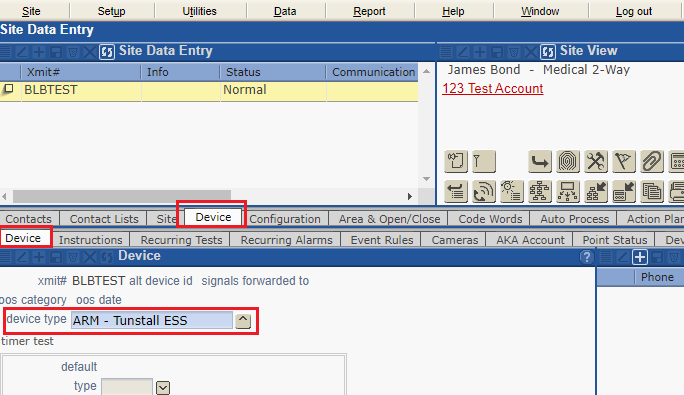684x395 pixels.
Task: Open the Event Rules sub-tab
Action: [382, 240]
